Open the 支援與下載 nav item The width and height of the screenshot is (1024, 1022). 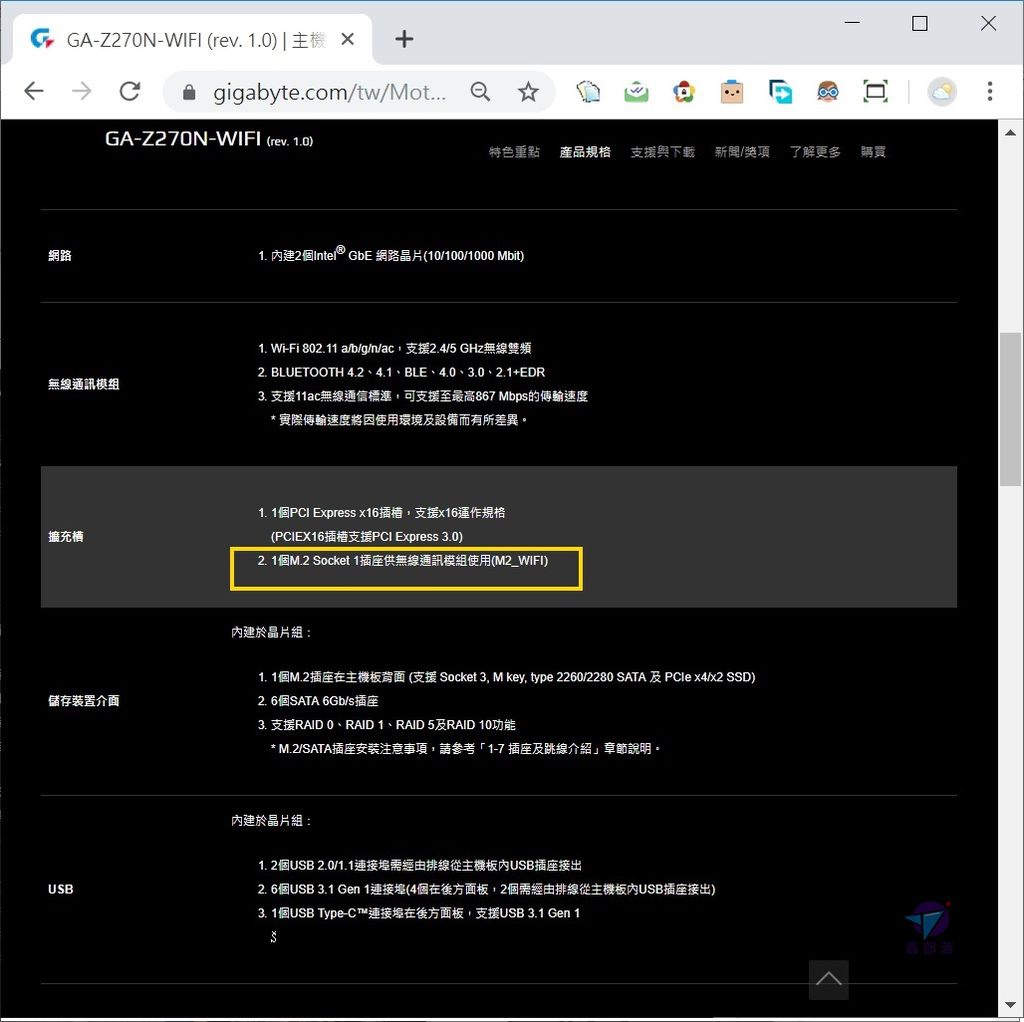(x=662, y=152)
